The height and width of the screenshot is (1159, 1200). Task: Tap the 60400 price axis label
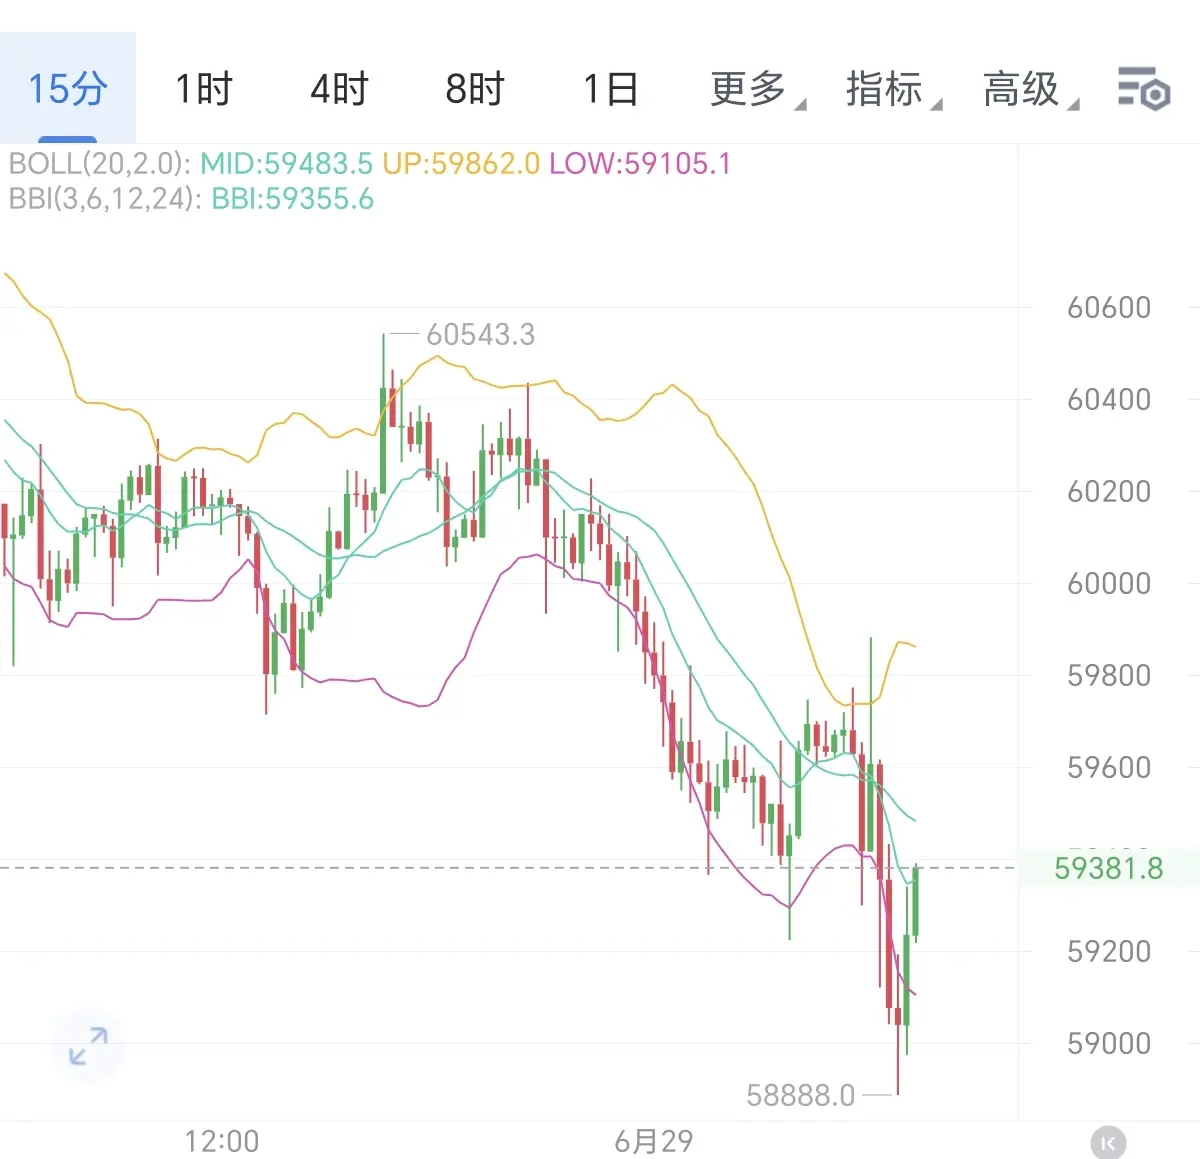(1109, 399)
